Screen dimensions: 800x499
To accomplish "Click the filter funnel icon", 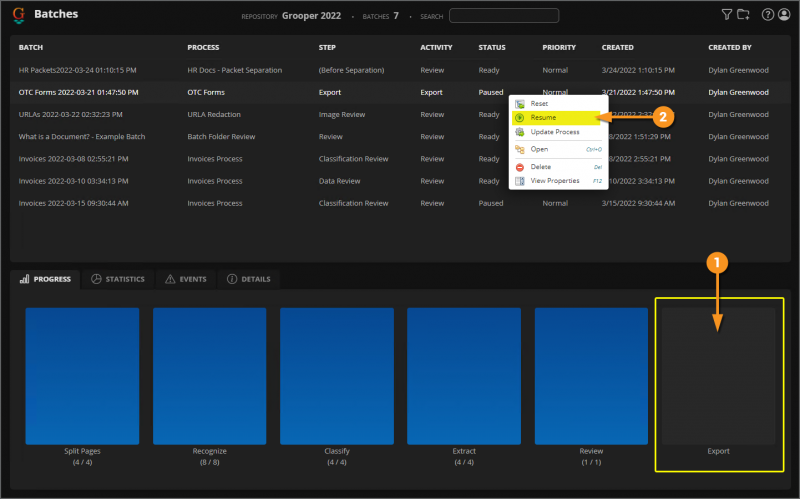I will click(x=727, y=15).
